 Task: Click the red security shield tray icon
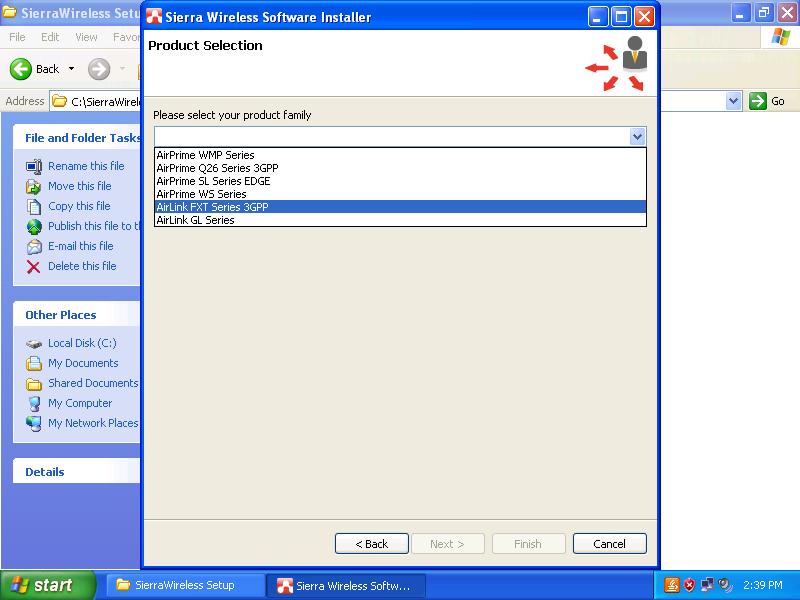[689, 585]
